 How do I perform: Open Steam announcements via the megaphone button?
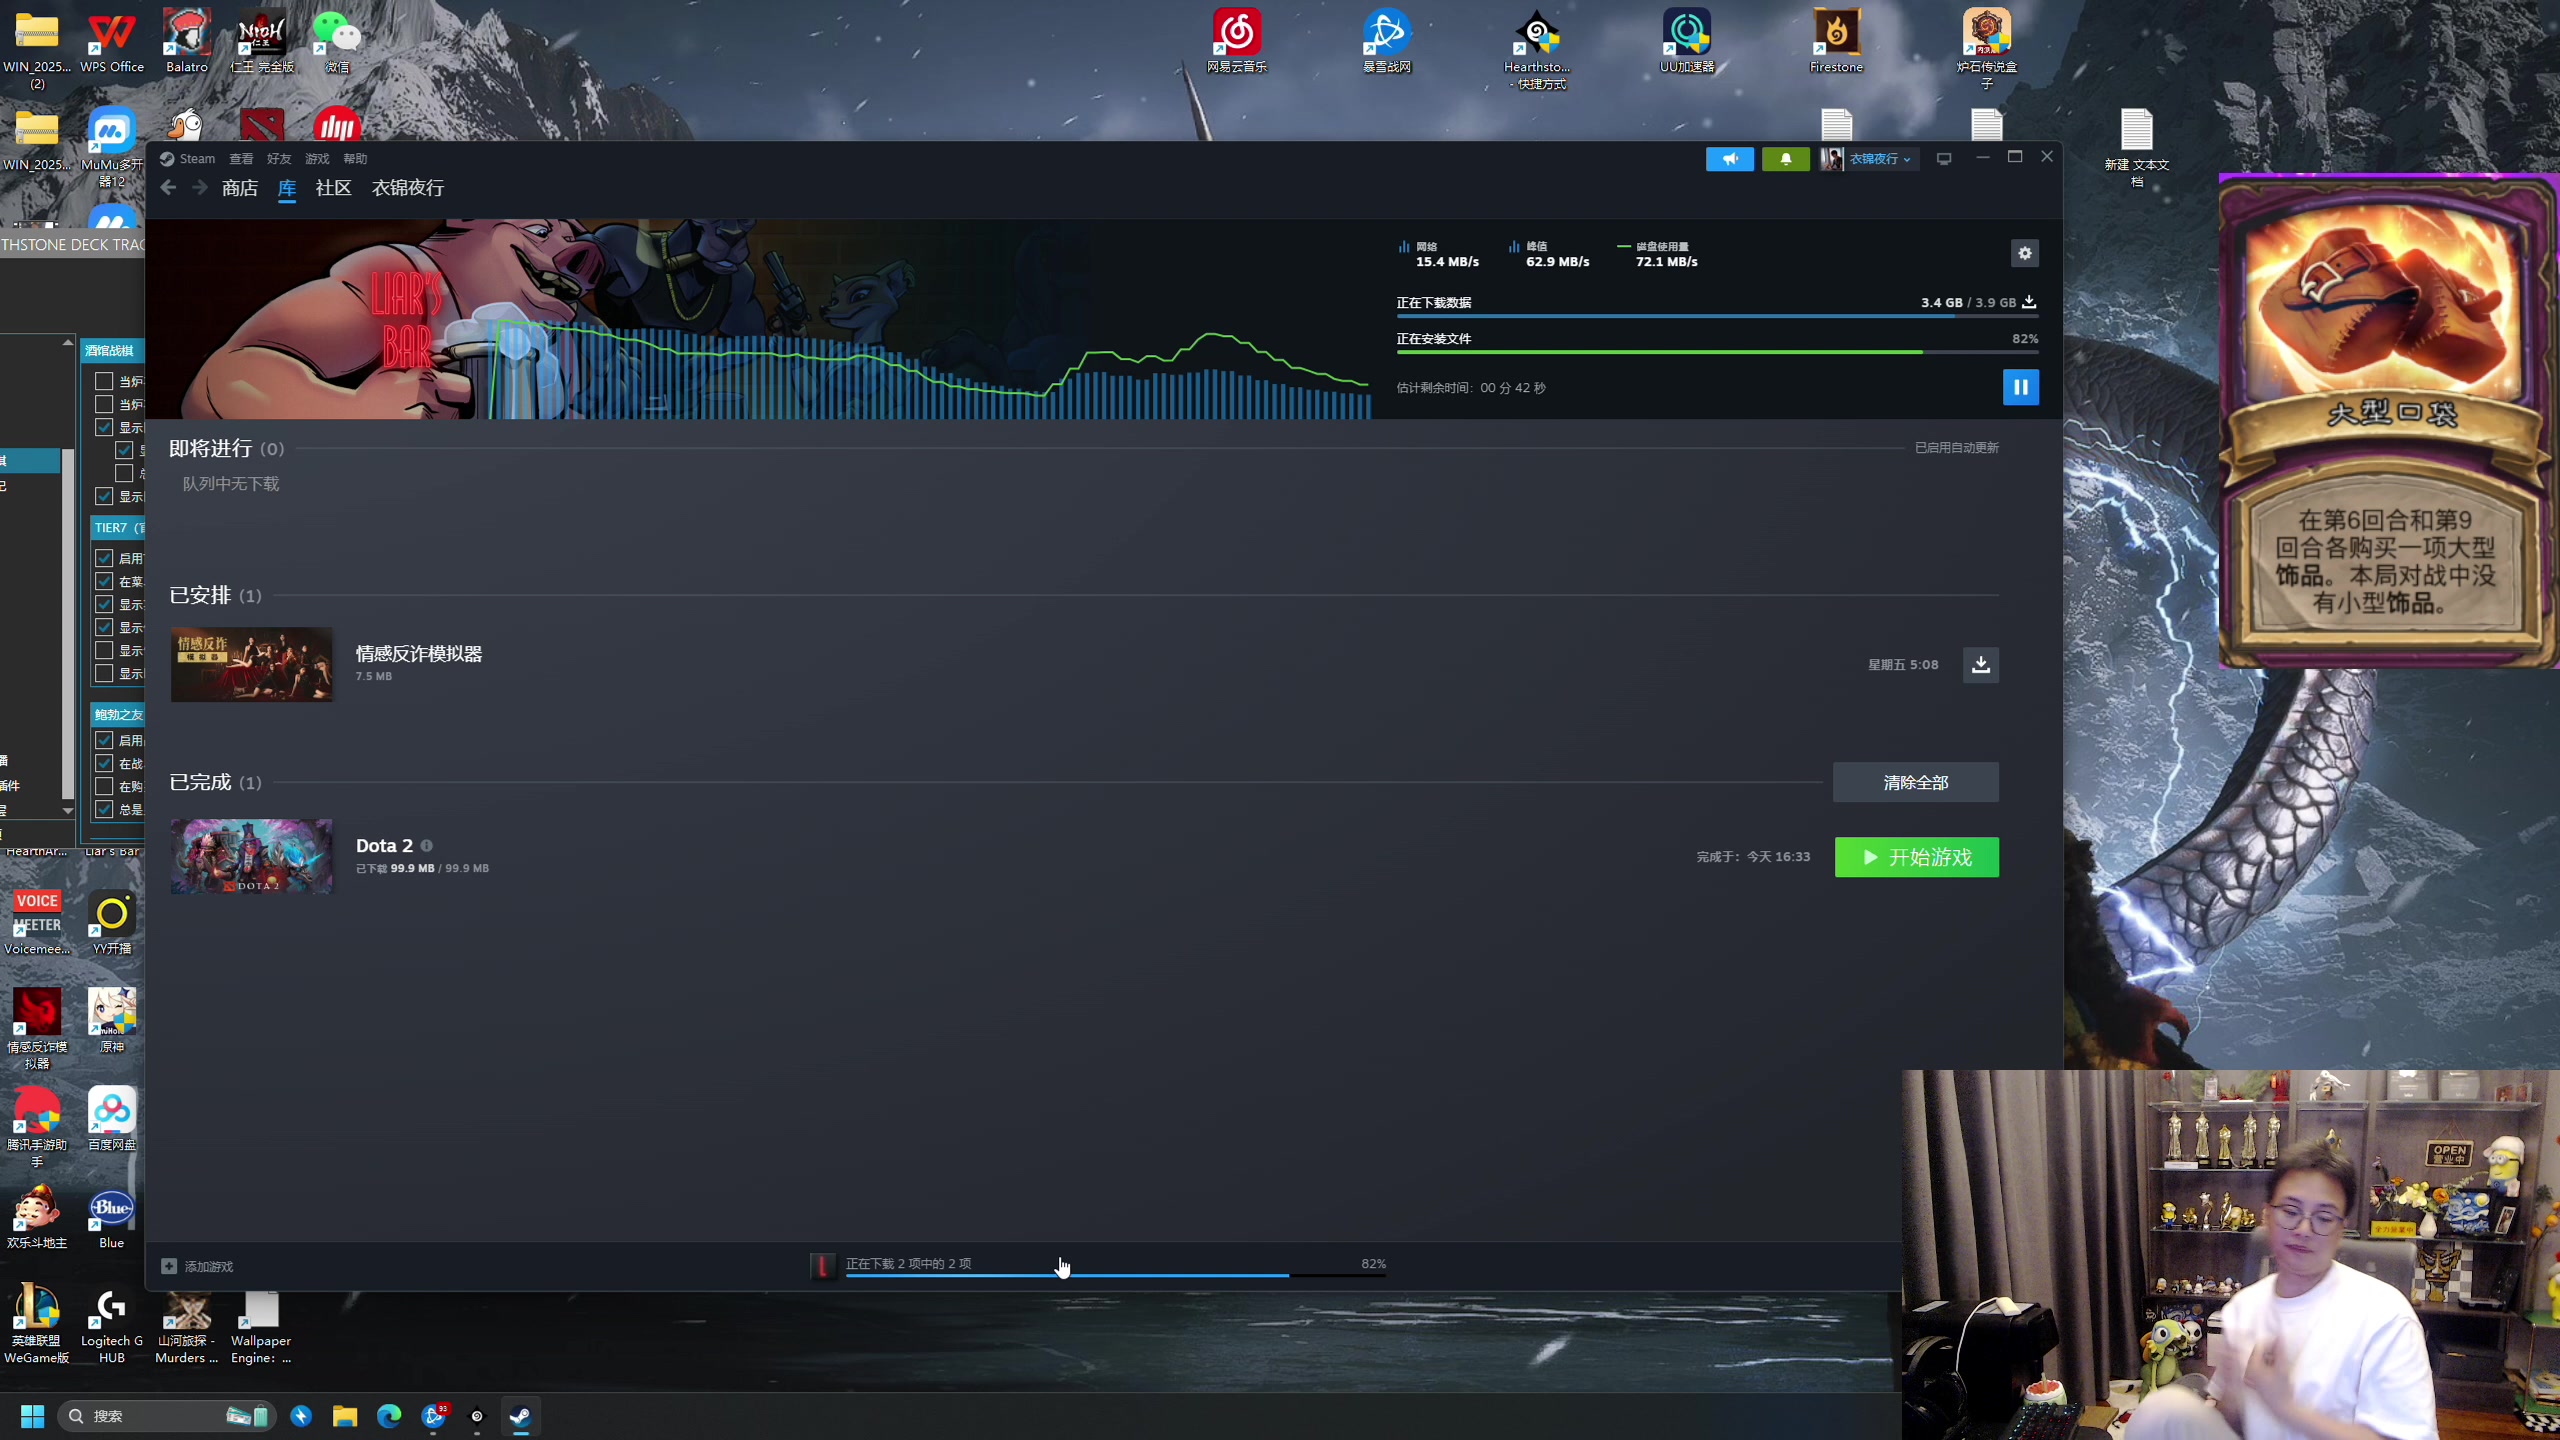point(1729,159)
